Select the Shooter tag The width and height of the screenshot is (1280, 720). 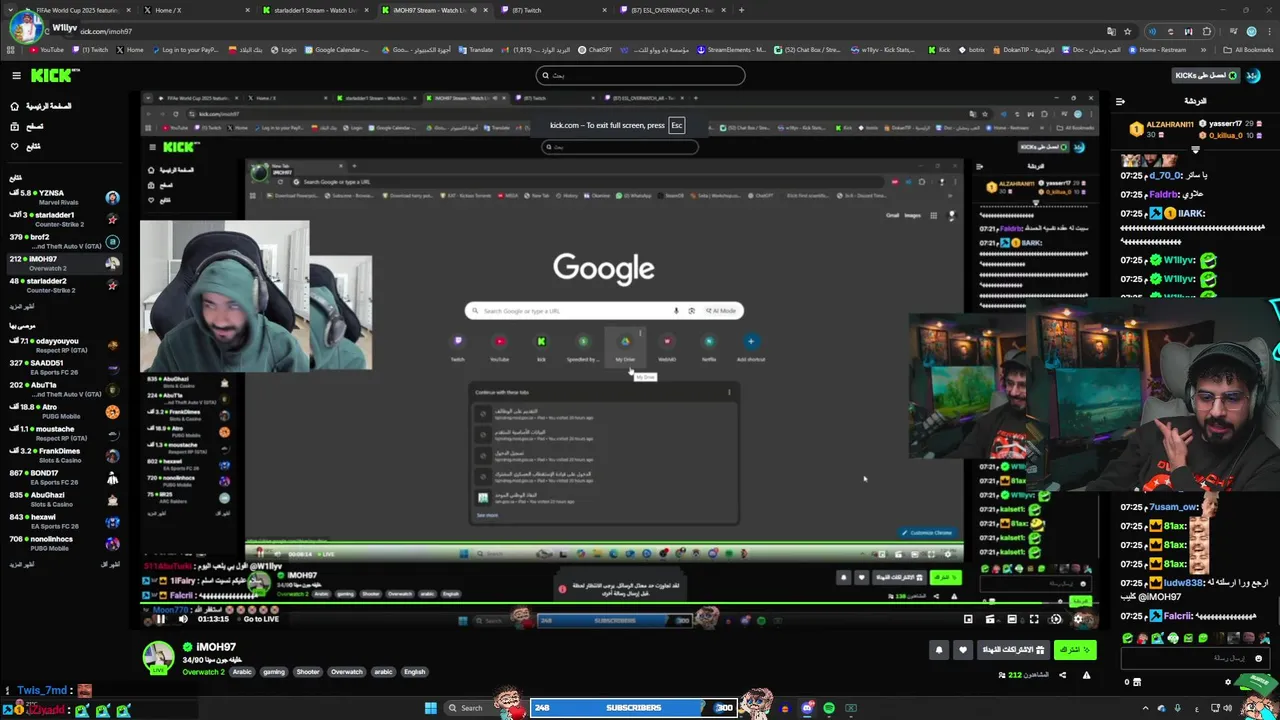(x=308, y=672)
